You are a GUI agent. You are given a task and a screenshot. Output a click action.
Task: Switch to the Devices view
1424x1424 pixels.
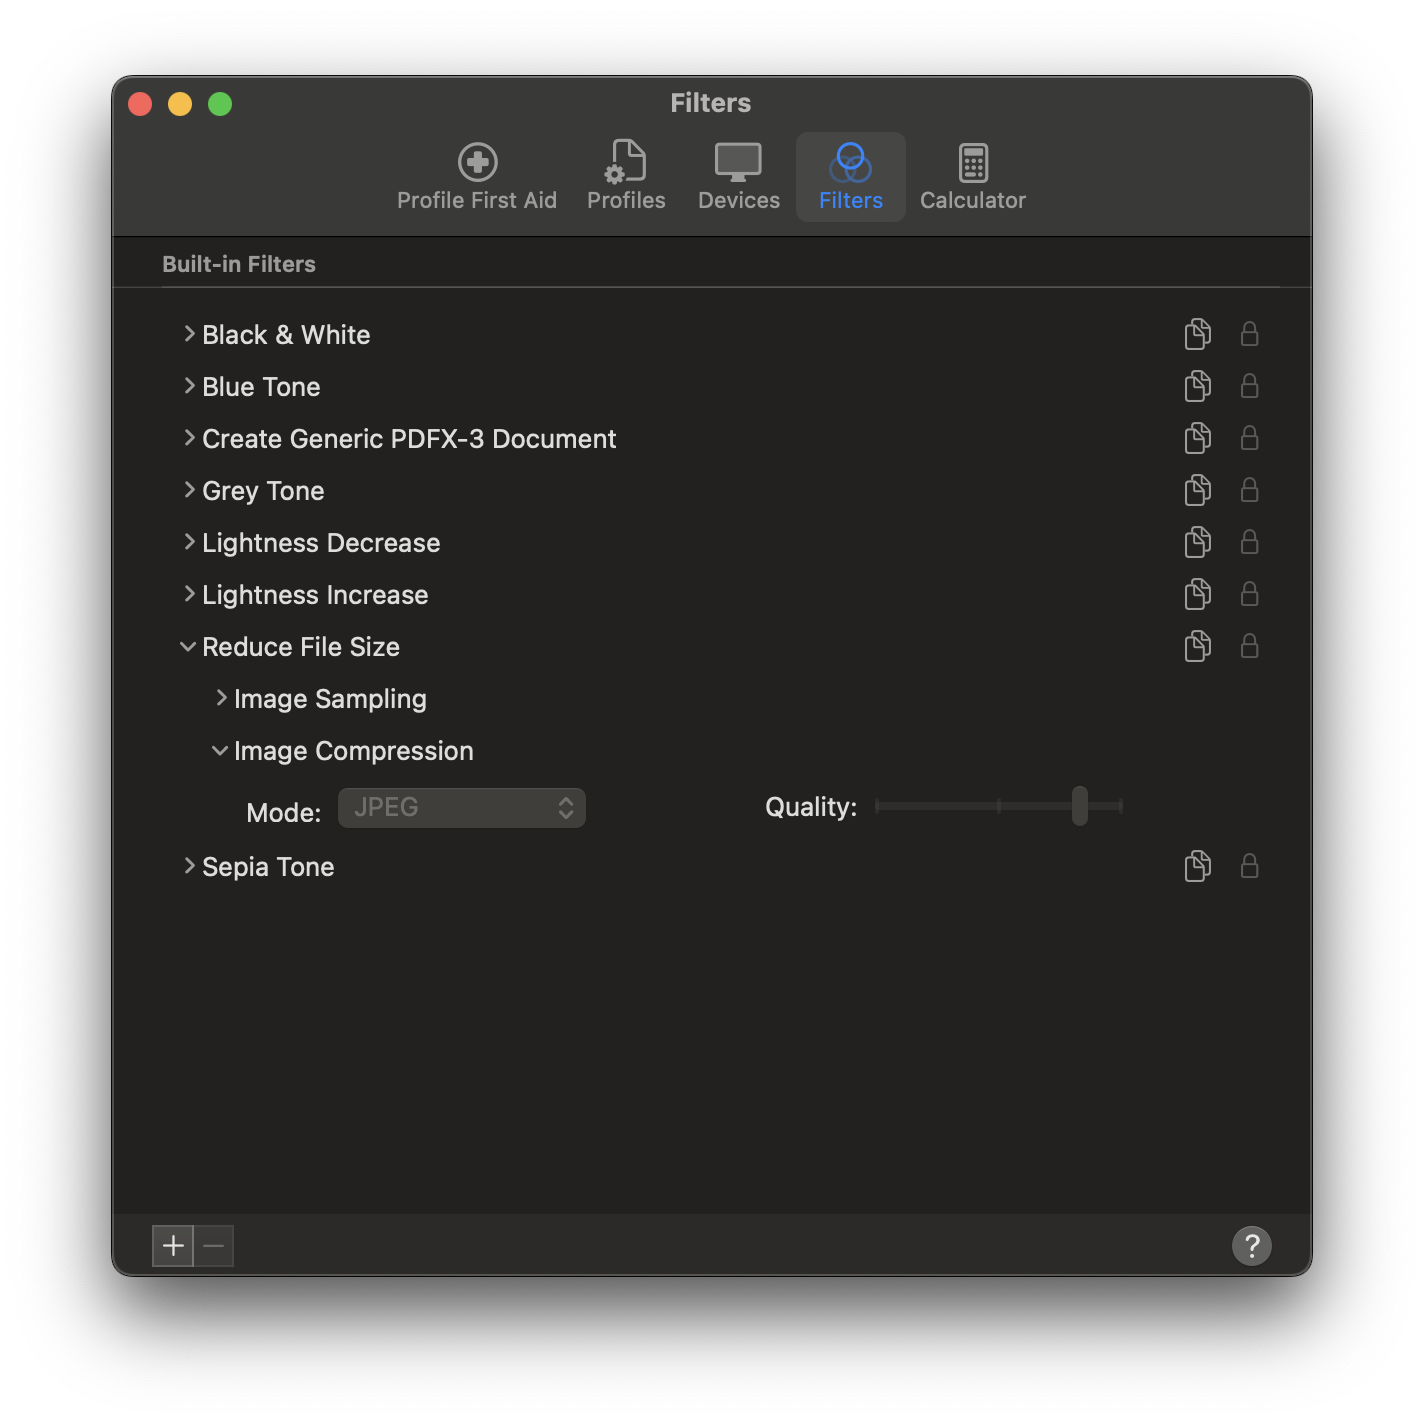738,176
